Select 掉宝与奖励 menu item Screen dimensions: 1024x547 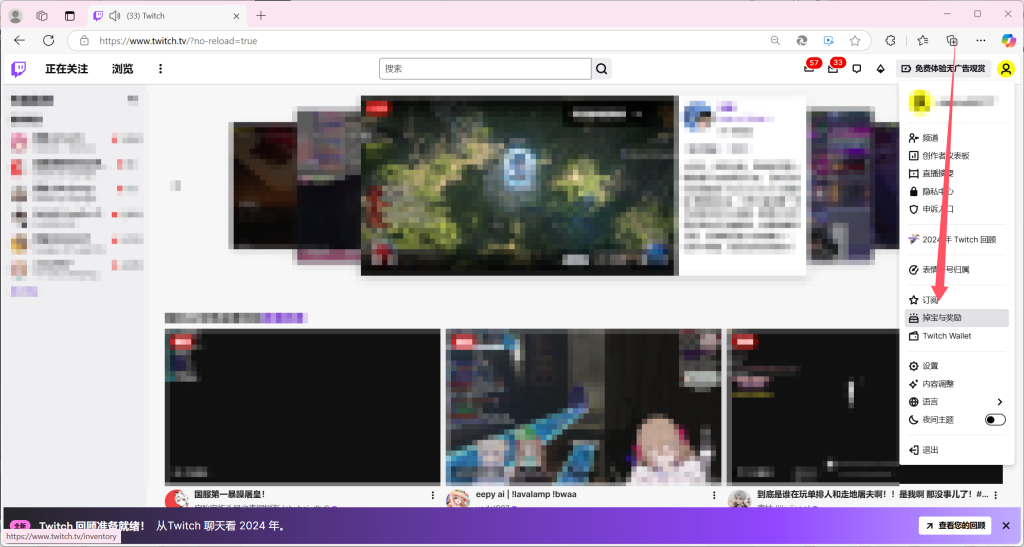point(956,318)
